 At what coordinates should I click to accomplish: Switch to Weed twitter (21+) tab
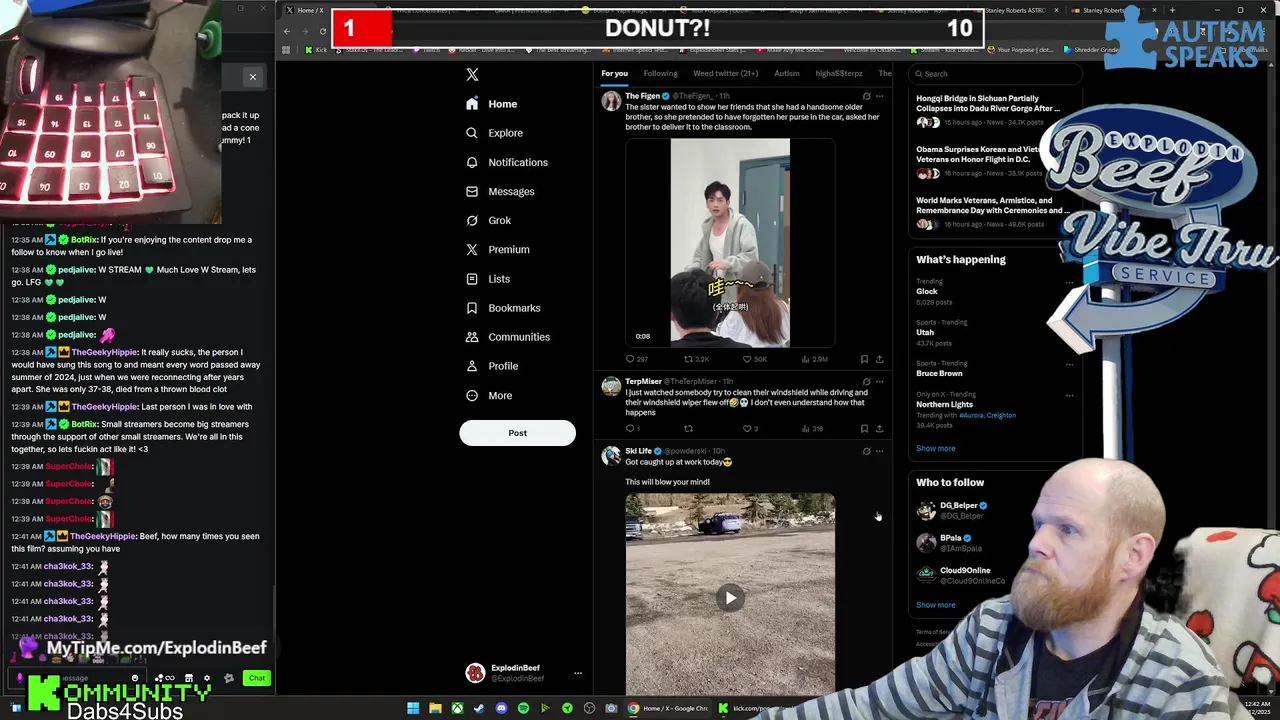tap(725, 73)
